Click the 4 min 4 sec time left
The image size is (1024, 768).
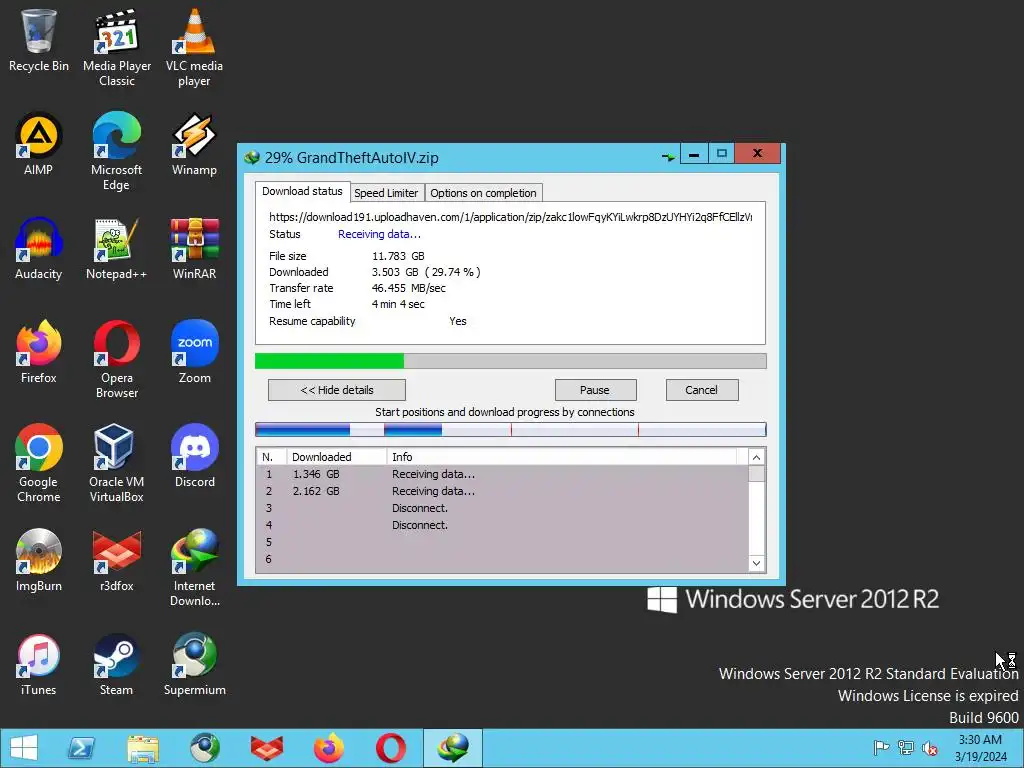pyautogui.click(x=398, y=304)
